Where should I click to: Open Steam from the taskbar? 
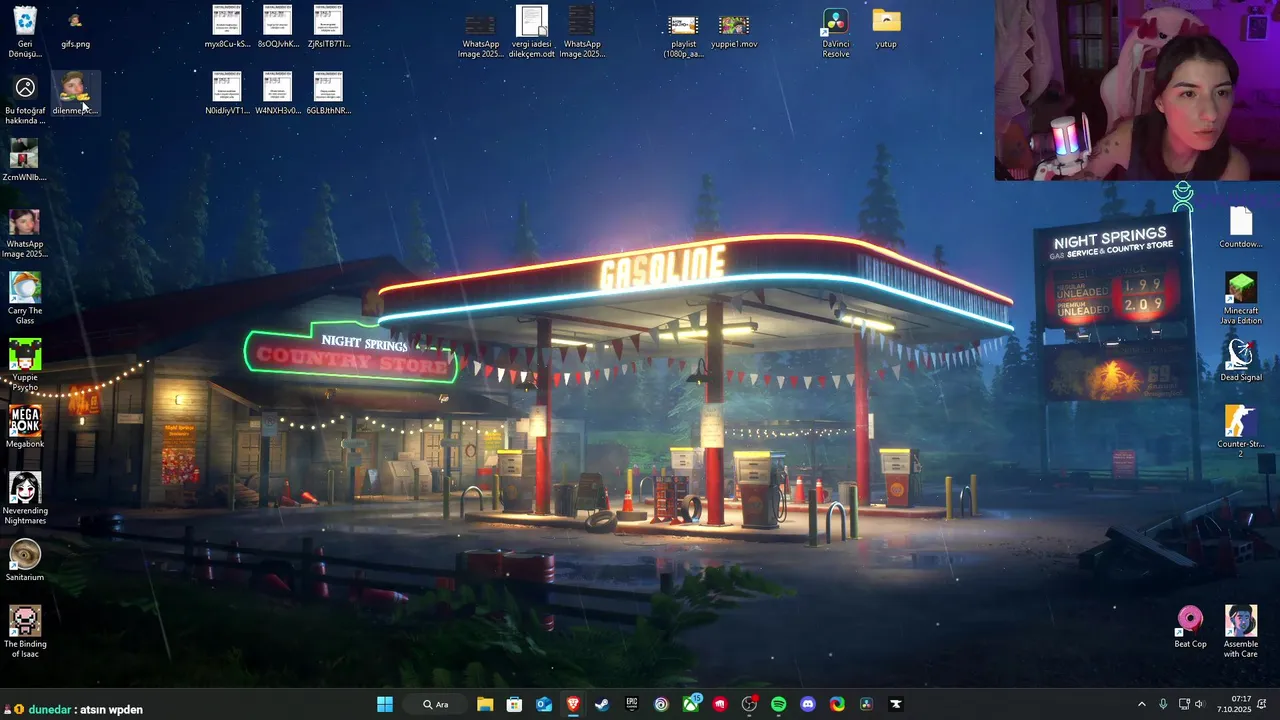coord(602,704)
